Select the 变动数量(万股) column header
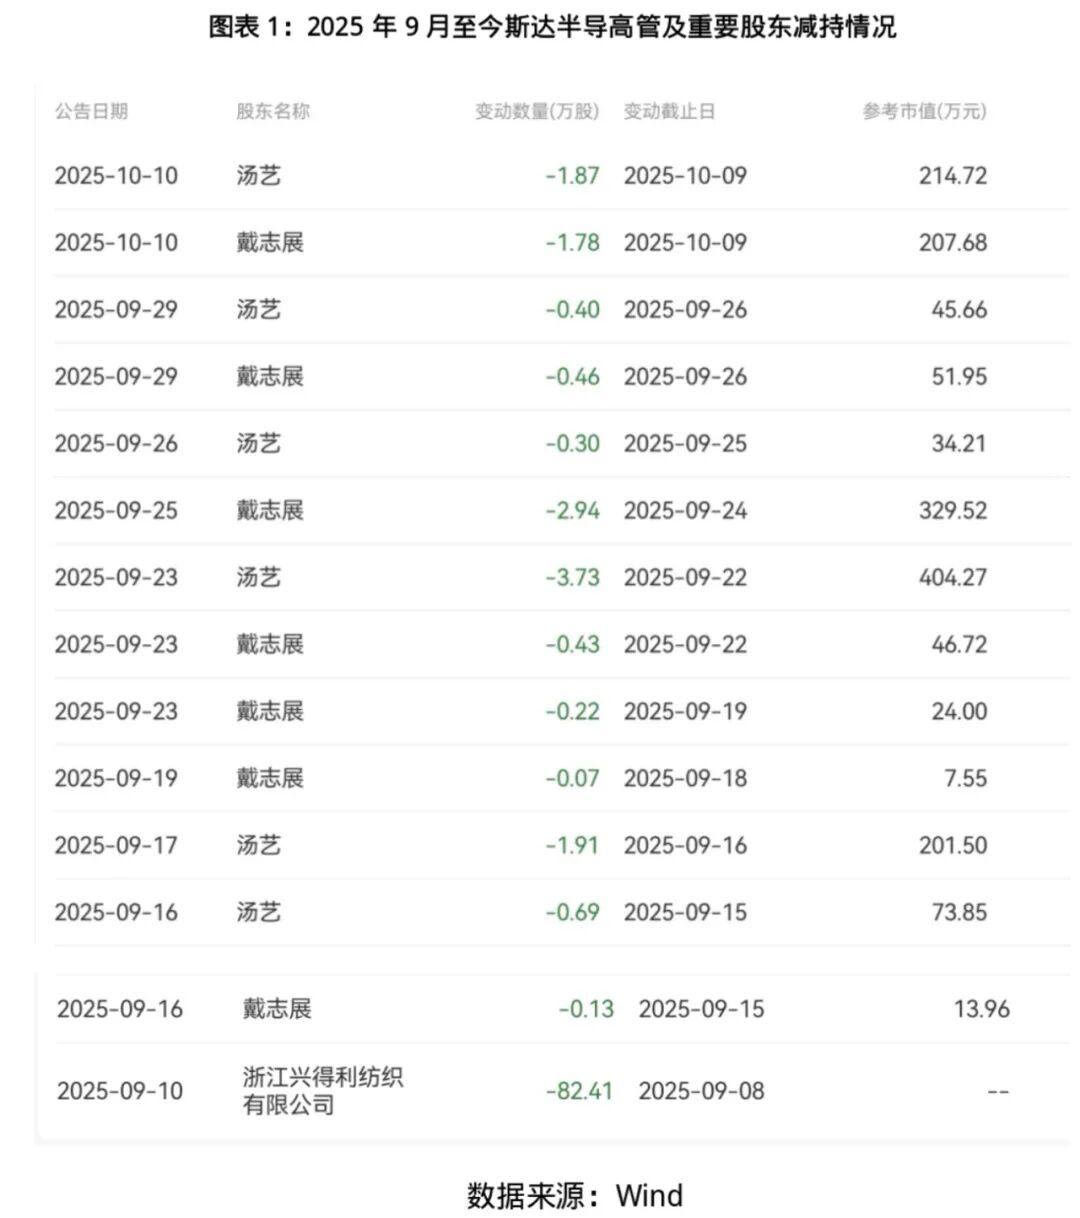 pos(536,111)
